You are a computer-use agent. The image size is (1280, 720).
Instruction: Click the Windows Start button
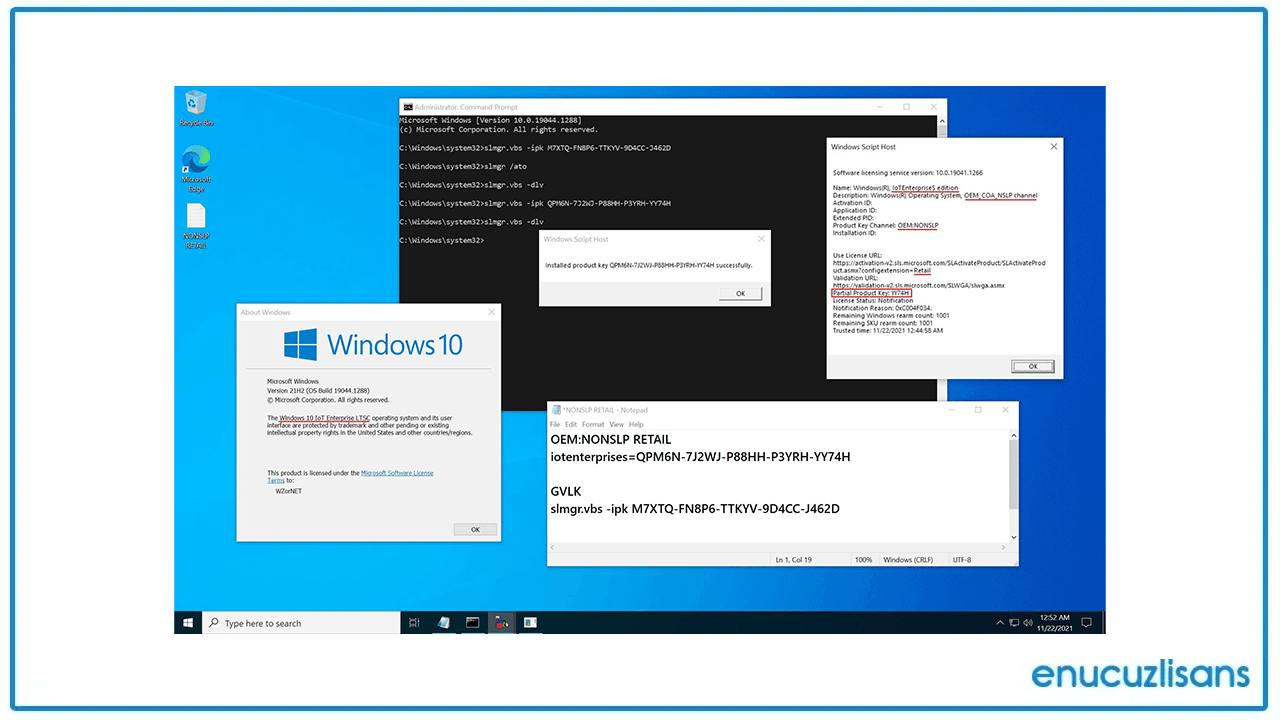coord(188,623)
